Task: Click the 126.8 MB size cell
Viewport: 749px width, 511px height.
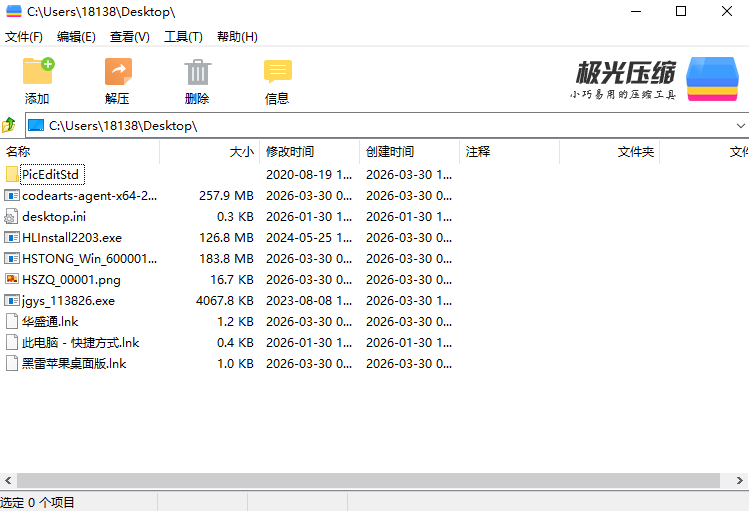Action: 226,237
